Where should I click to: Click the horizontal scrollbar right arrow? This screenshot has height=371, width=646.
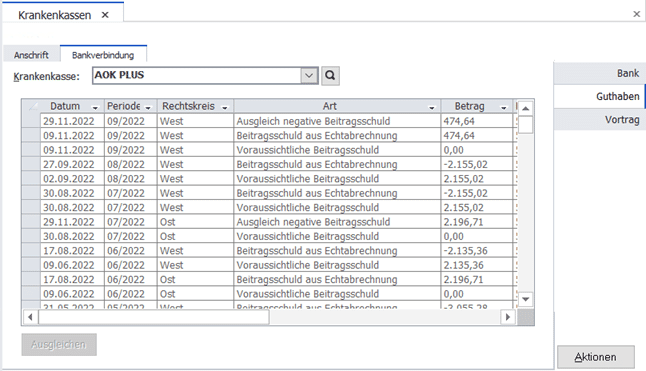pos(508,317)
